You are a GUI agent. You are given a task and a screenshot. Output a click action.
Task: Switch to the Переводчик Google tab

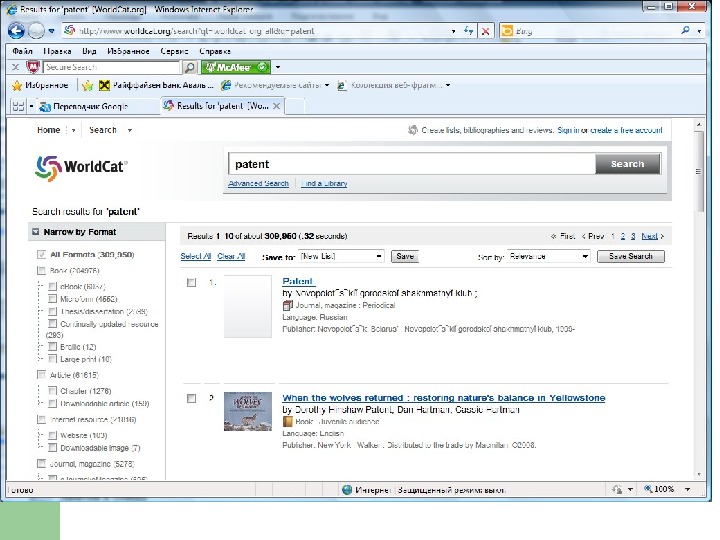click(x=98, y=106)
